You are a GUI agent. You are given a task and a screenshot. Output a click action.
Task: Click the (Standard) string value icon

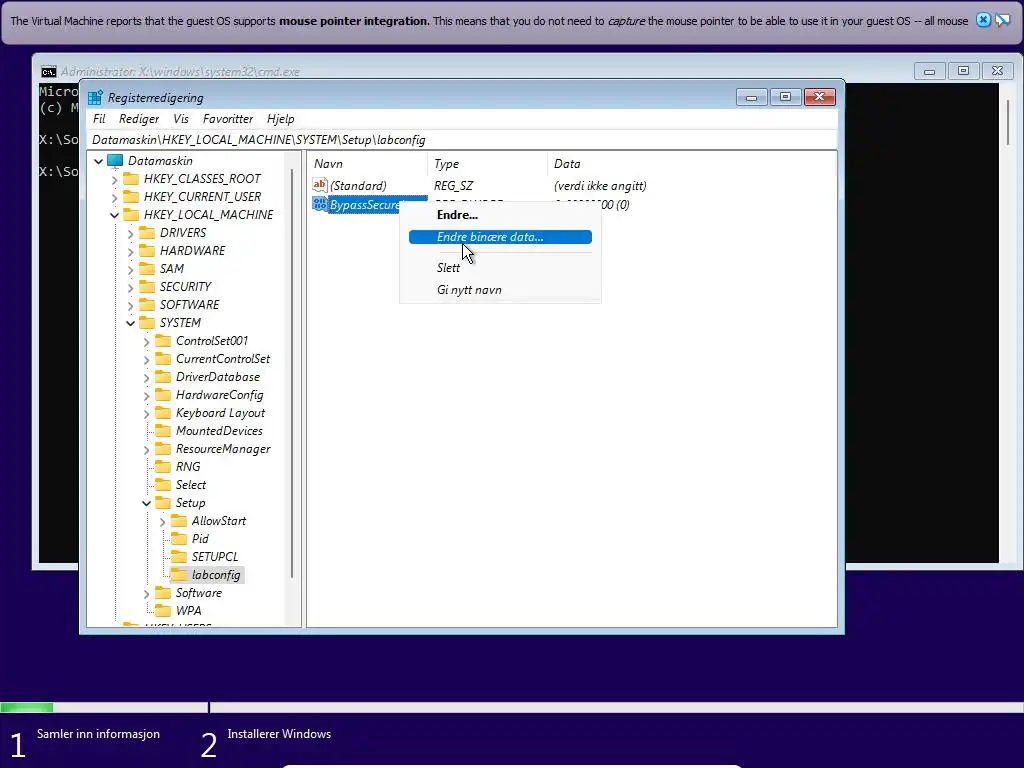[319, 185]
